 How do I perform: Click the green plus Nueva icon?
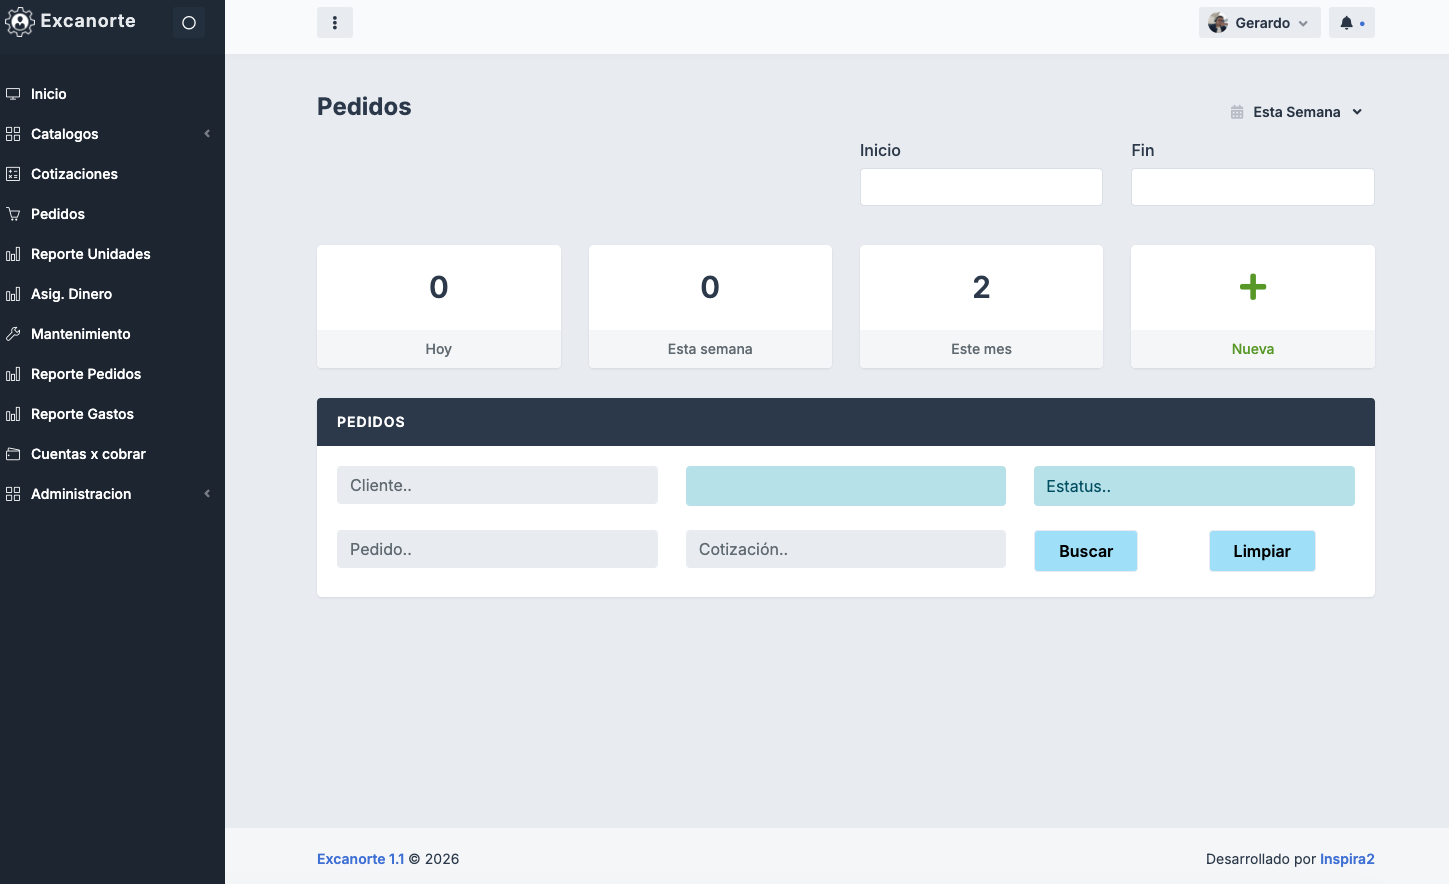(x=1253, y=287)
